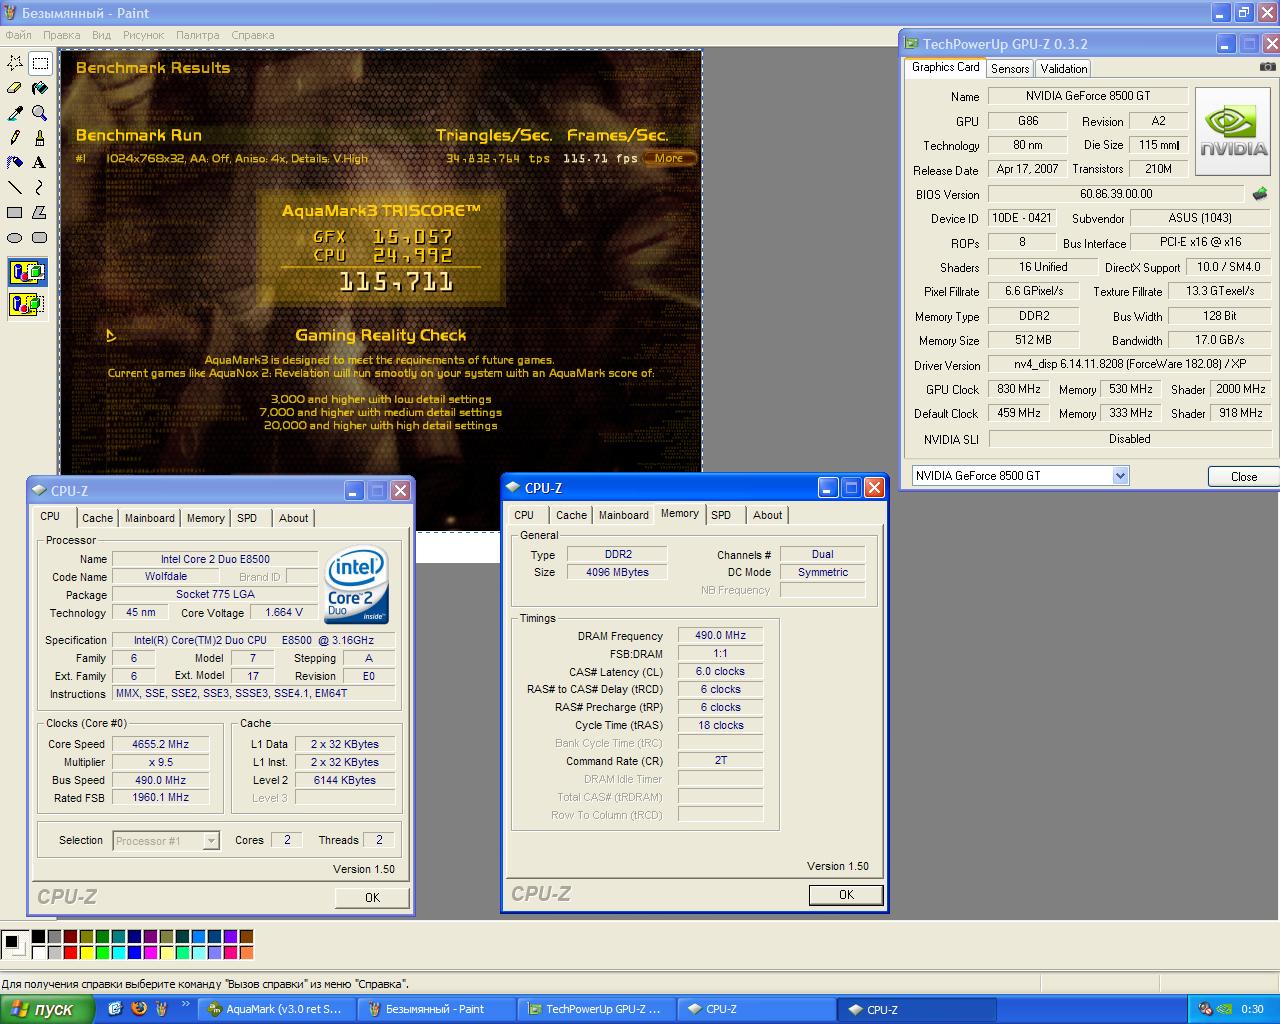Pick the Eraser tool in Paint

pos(15,88)
